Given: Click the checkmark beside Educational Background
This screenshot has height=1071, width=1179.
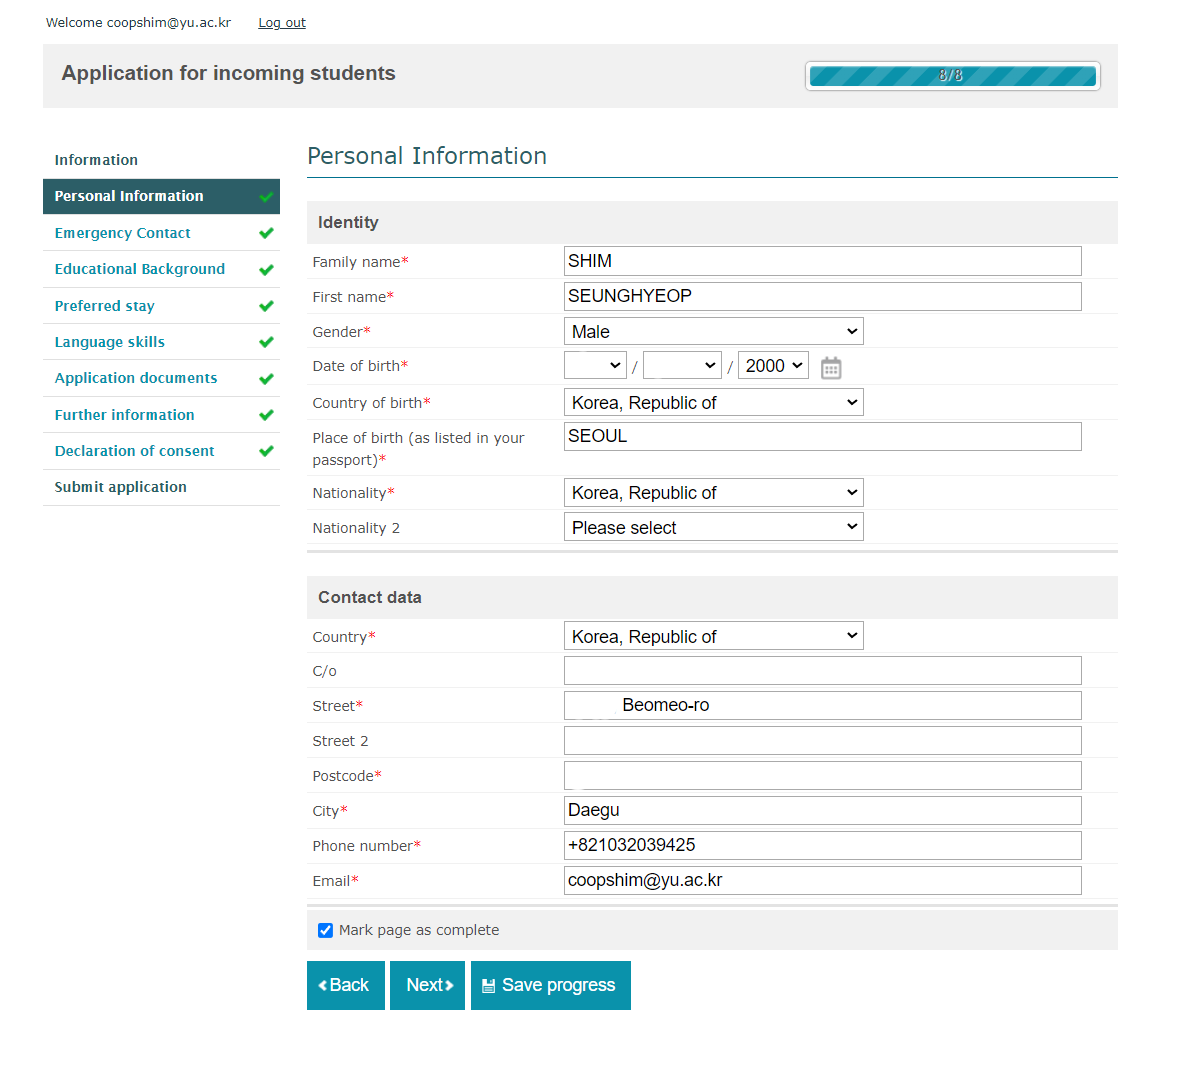Looking at the screenshot, I should tap(266, 269).
